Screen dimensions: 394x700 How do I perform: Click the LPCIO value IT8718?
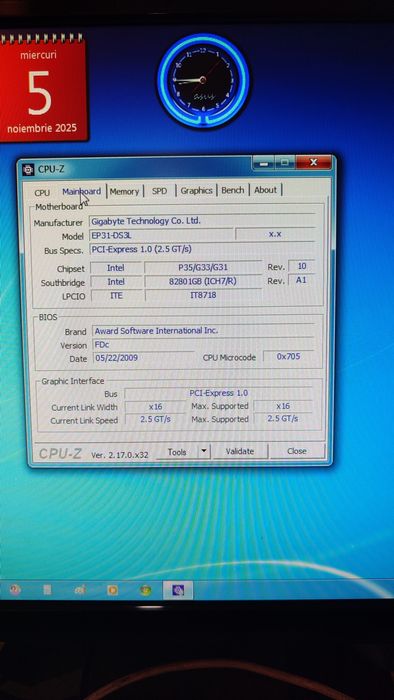203,295
